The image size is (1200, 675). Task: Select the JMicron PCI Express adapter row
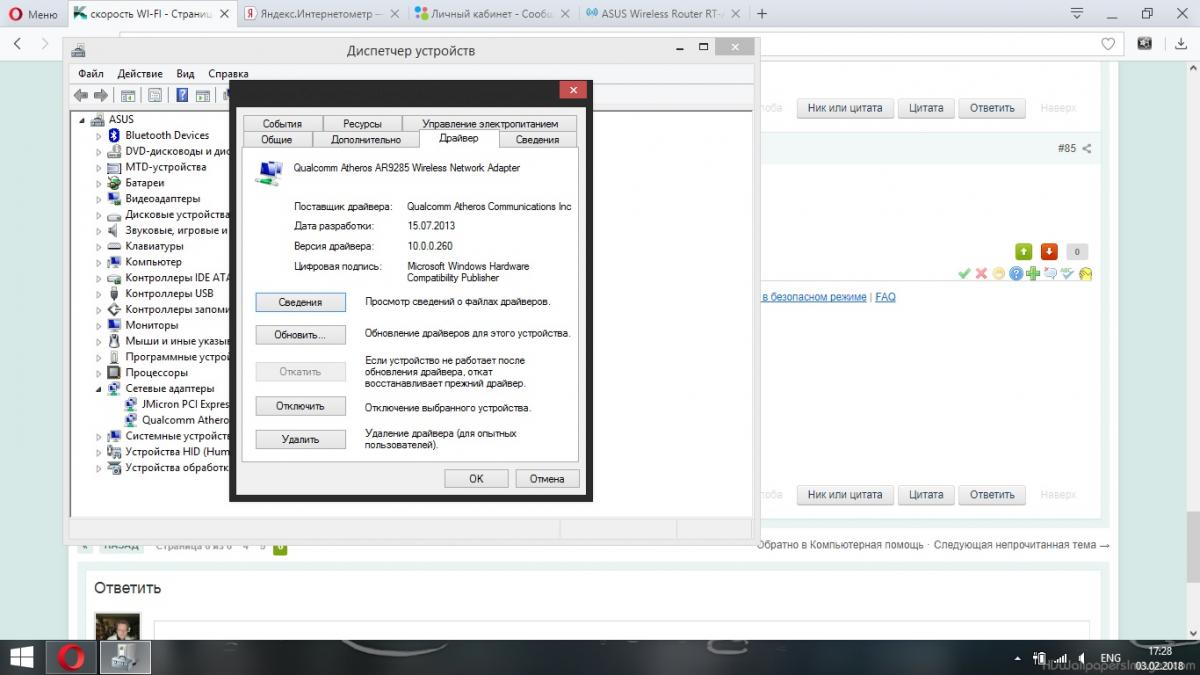click(x=177, y=404)
